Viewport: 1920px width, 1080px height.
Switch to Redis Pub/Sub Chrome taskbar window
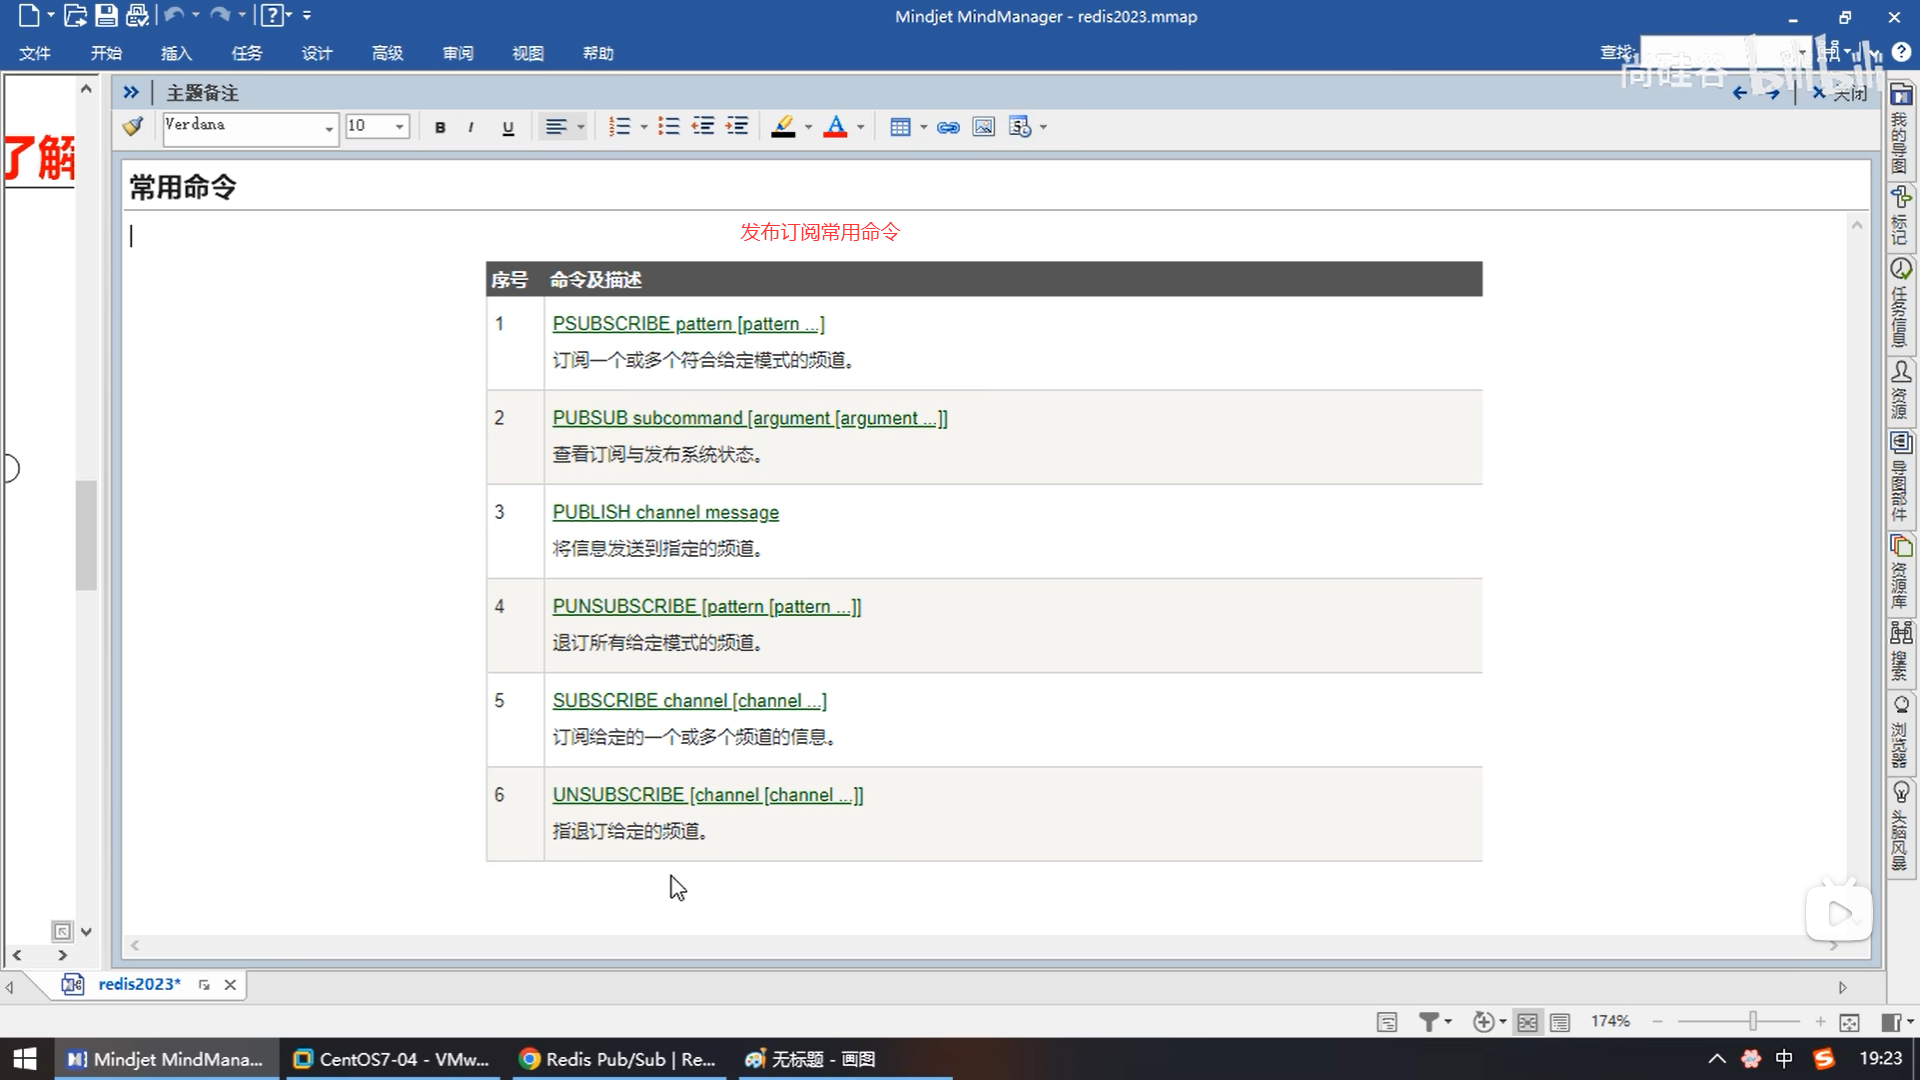coord(617,1059)
